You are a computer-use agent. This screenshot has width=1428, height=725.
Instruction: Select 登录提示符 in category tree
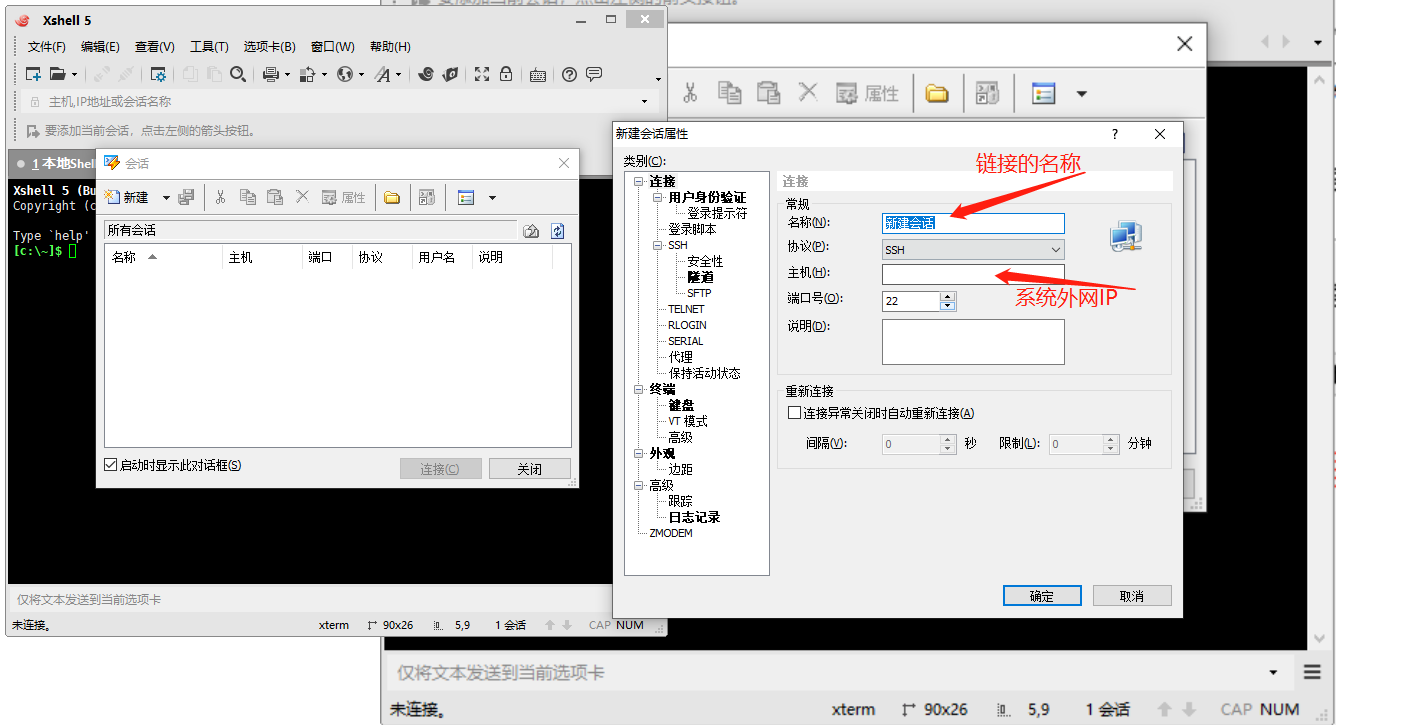coord(717,213)
